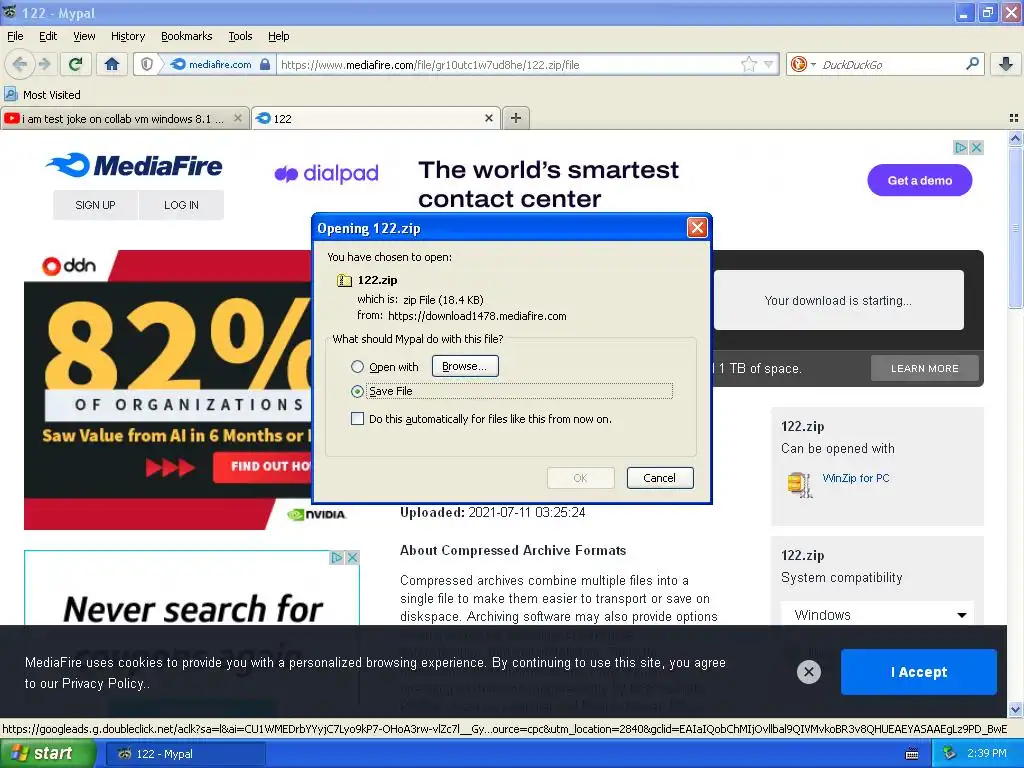This screenshot has width=1024, height=768.
Task: Close the Never search for ad X
Action: [x=352, y=557]
